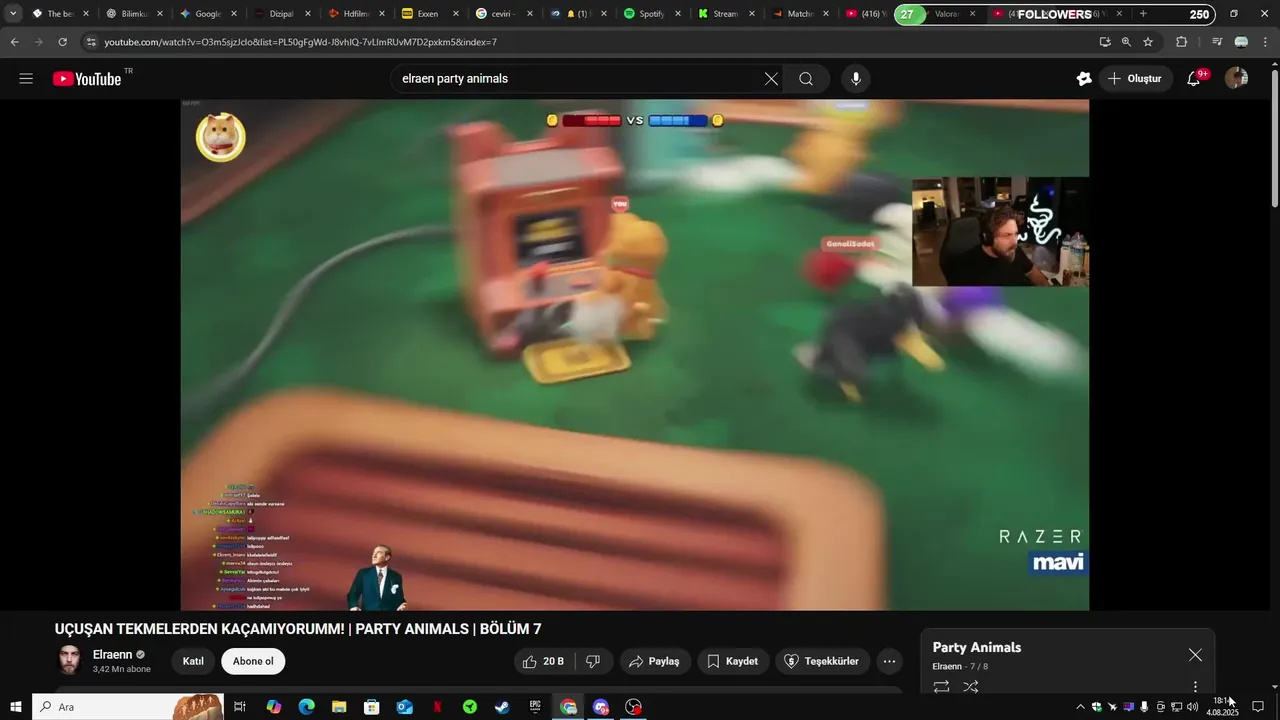Open more actions three-dot menu
Viewport: 1280px width, 720px height.
click(889, 661)
